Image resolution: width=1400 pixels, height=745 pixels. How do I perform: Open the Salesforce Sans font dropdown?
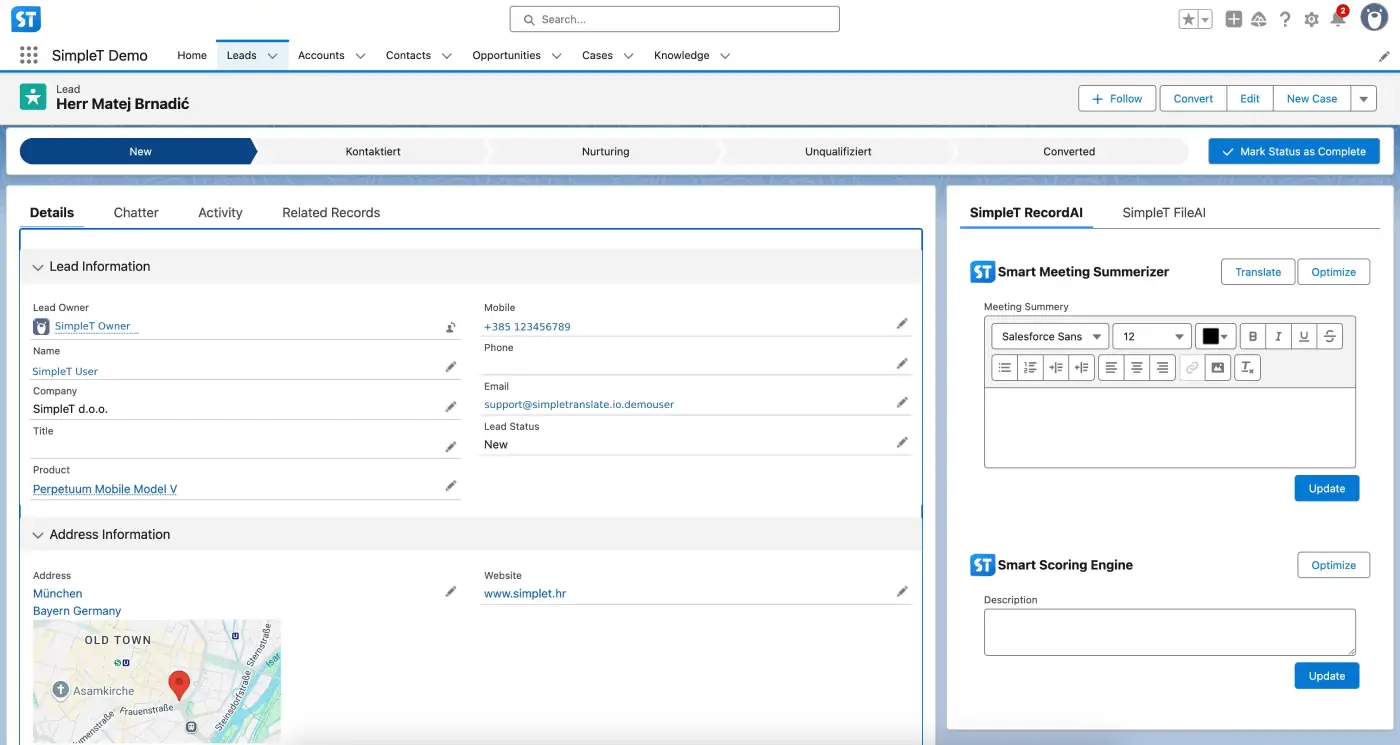pyautogui.click(x=1050, y=337)
